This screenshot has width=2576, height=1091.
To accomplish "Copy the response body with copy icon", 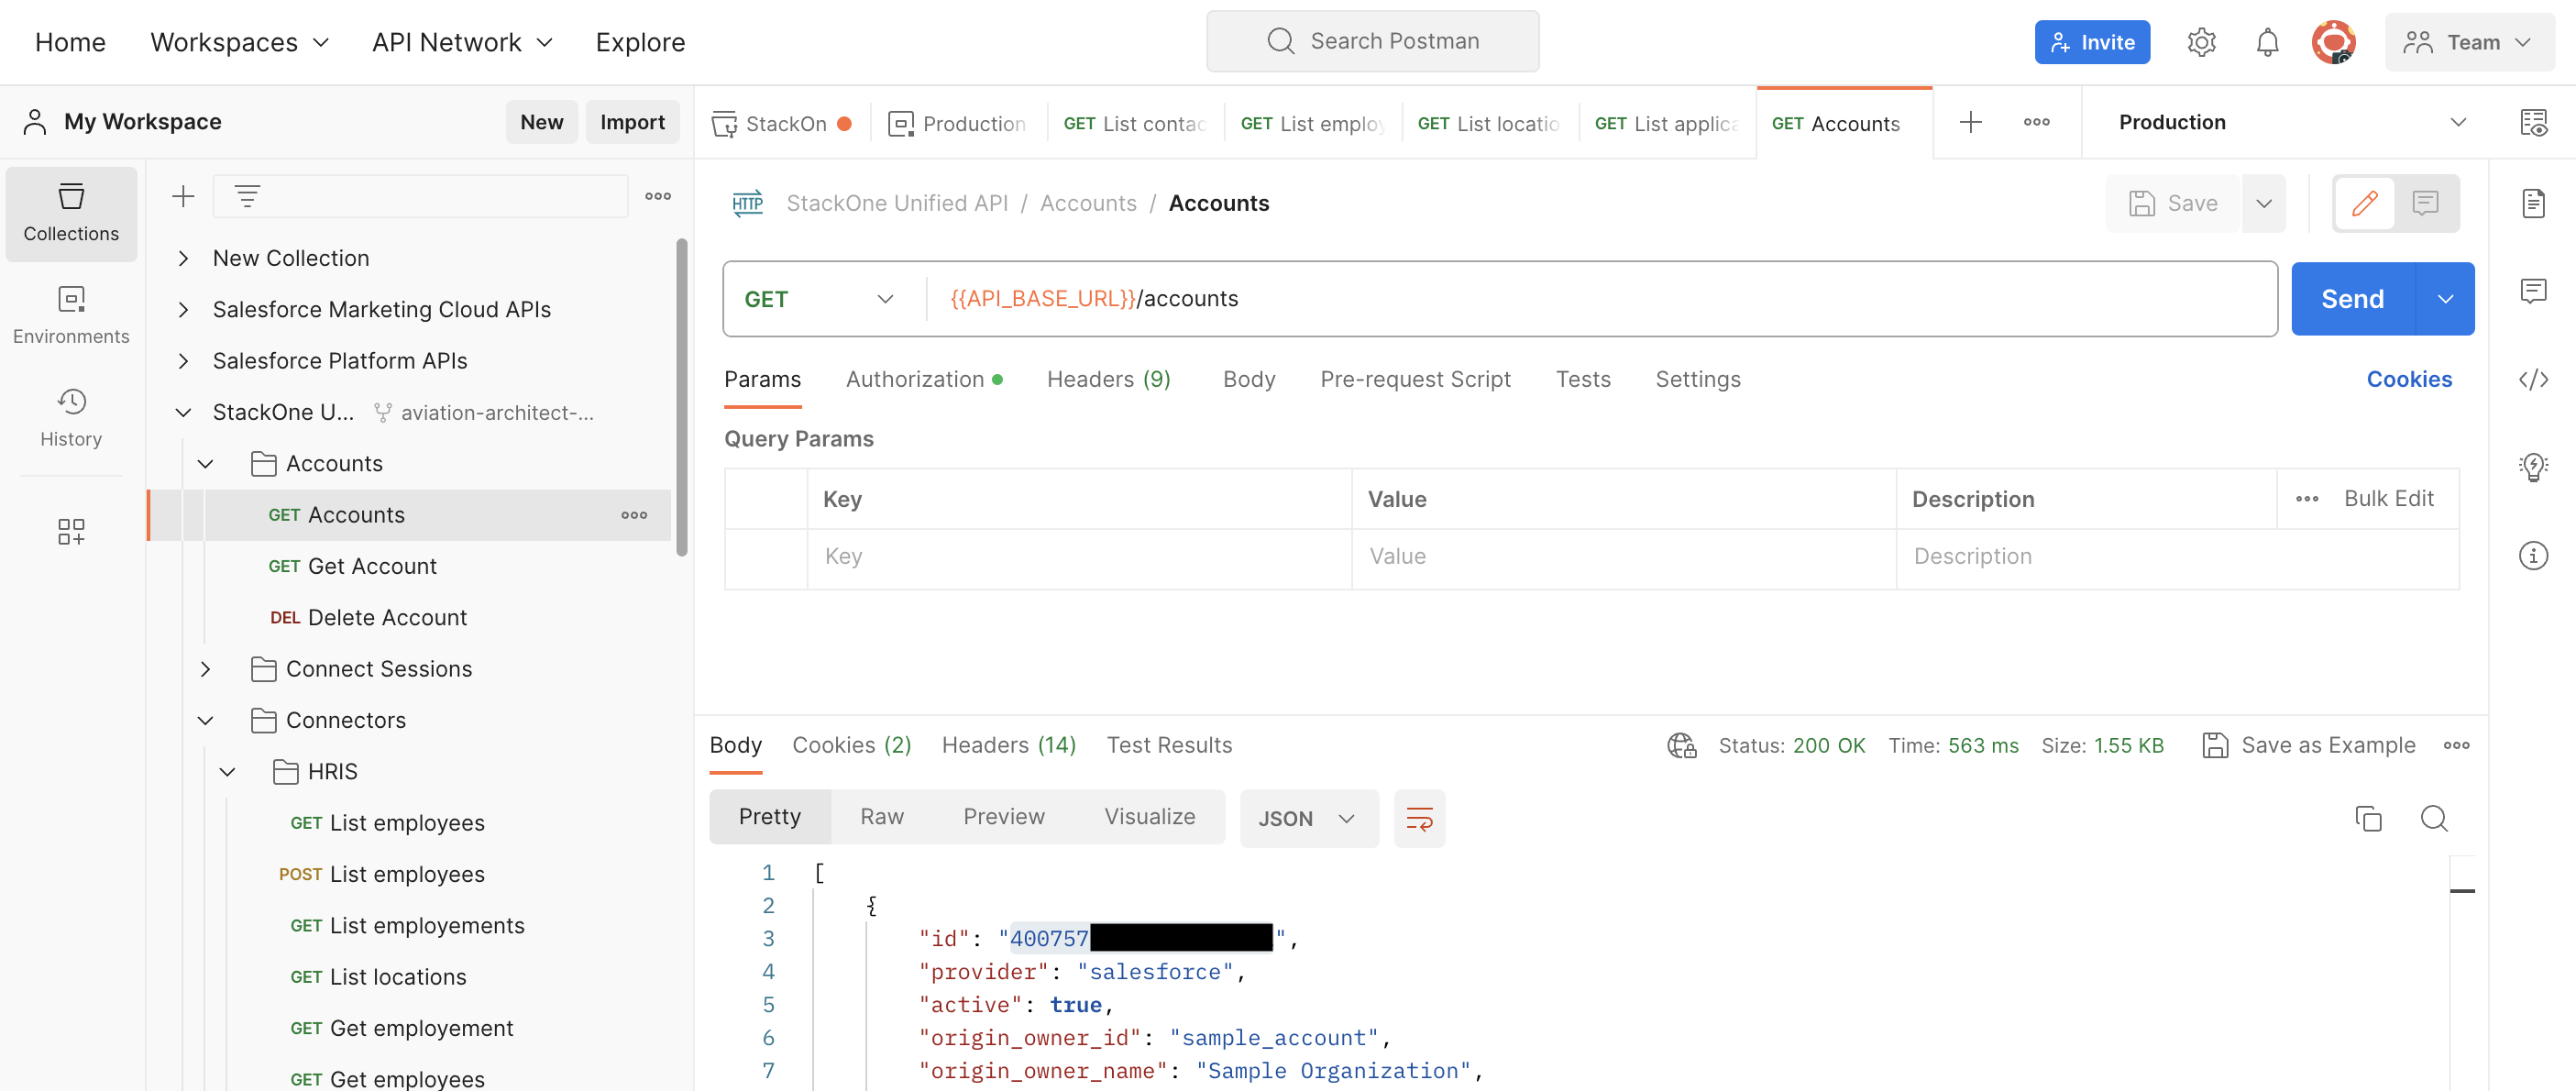I will pos(2368,818).
